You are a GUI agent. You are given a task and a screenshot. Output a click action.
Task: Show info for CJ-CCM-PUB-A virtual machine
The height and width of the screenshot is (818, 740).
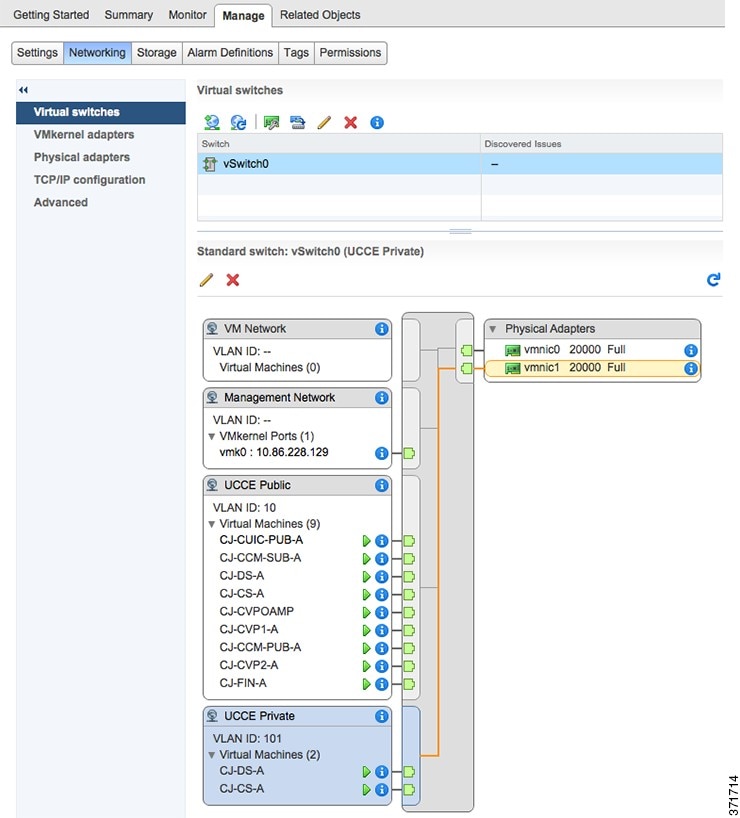(x=381, y=648)
